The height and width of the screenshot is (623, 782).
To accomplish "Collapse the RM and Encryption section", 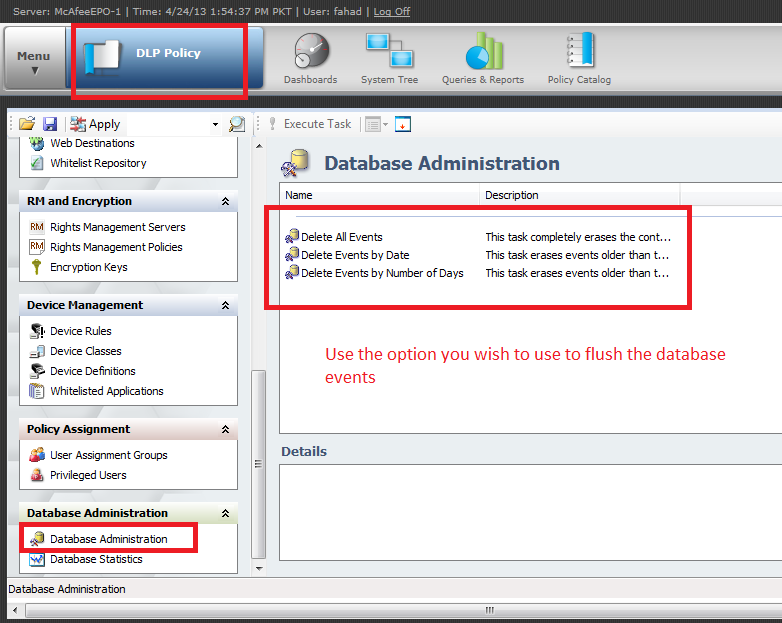I will point(225,202).
